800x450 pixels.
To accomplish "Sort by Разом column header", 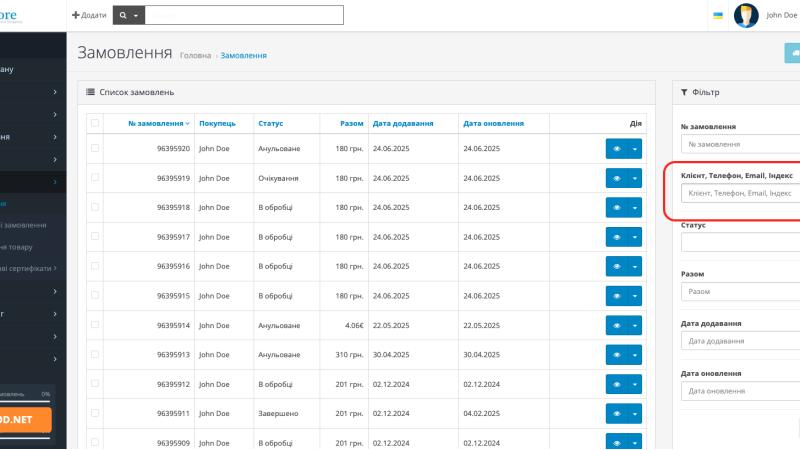I will tap(352, 123).
